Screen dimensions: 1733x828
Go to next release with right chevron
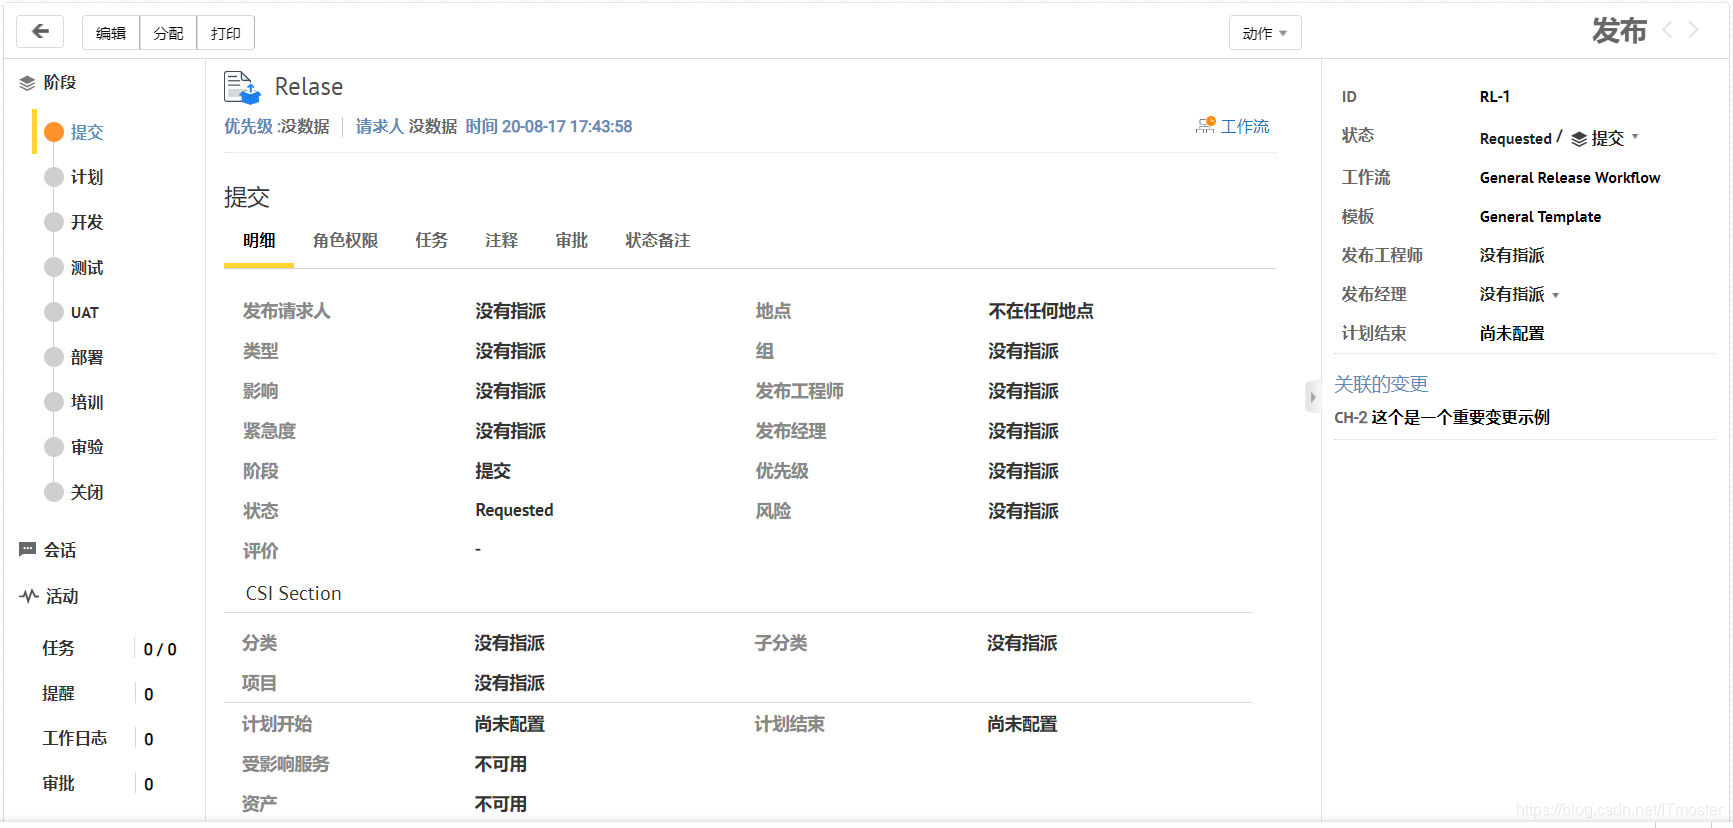(x=1693, y=30)
